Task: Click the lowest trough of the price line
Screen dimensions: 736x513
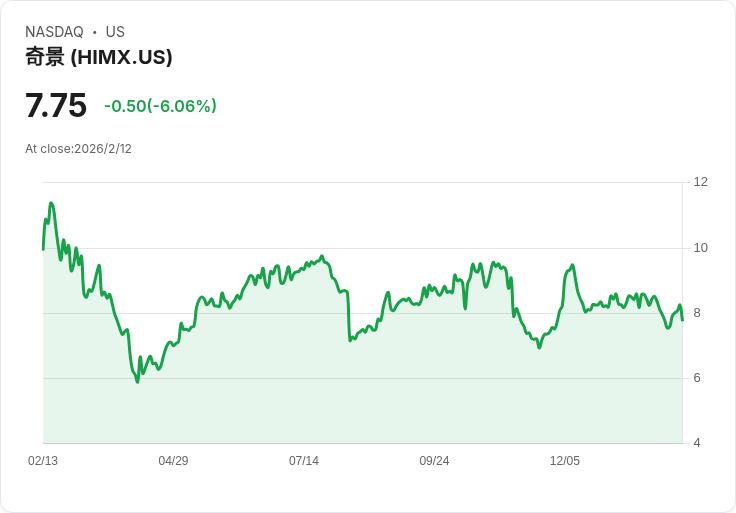Action: coord(137,382)
